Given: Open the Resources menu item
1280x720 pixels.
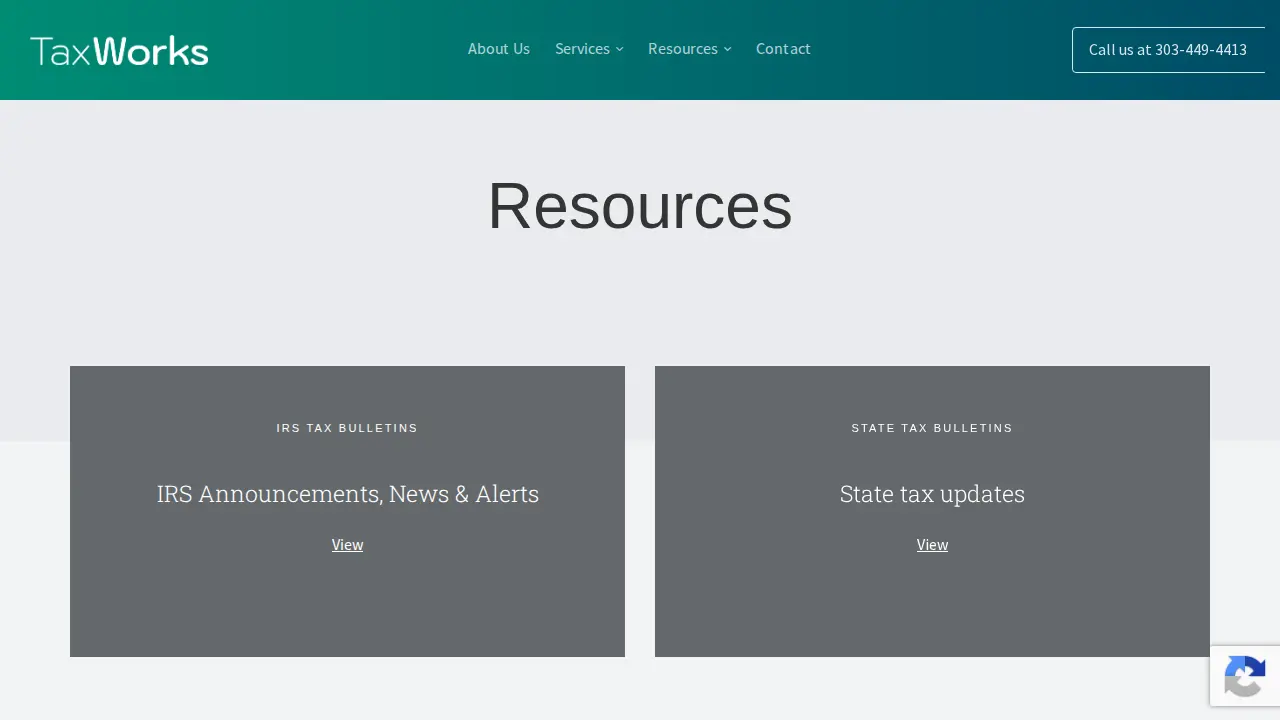Looking at the screenshot, I should [x=683, y=48].
